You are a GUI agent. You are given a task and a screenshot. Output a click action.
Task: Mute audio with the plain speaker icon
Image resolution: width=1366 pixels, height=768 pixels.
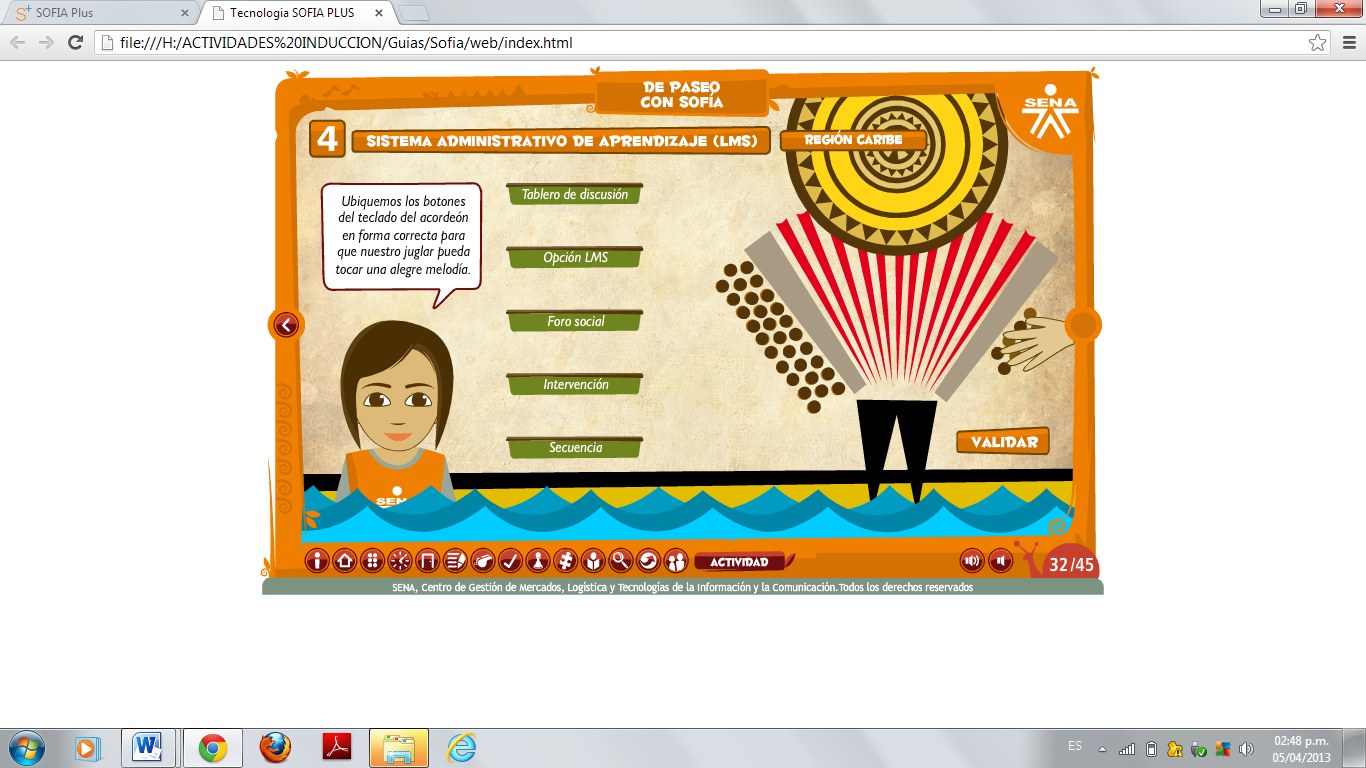(1000, 561)
